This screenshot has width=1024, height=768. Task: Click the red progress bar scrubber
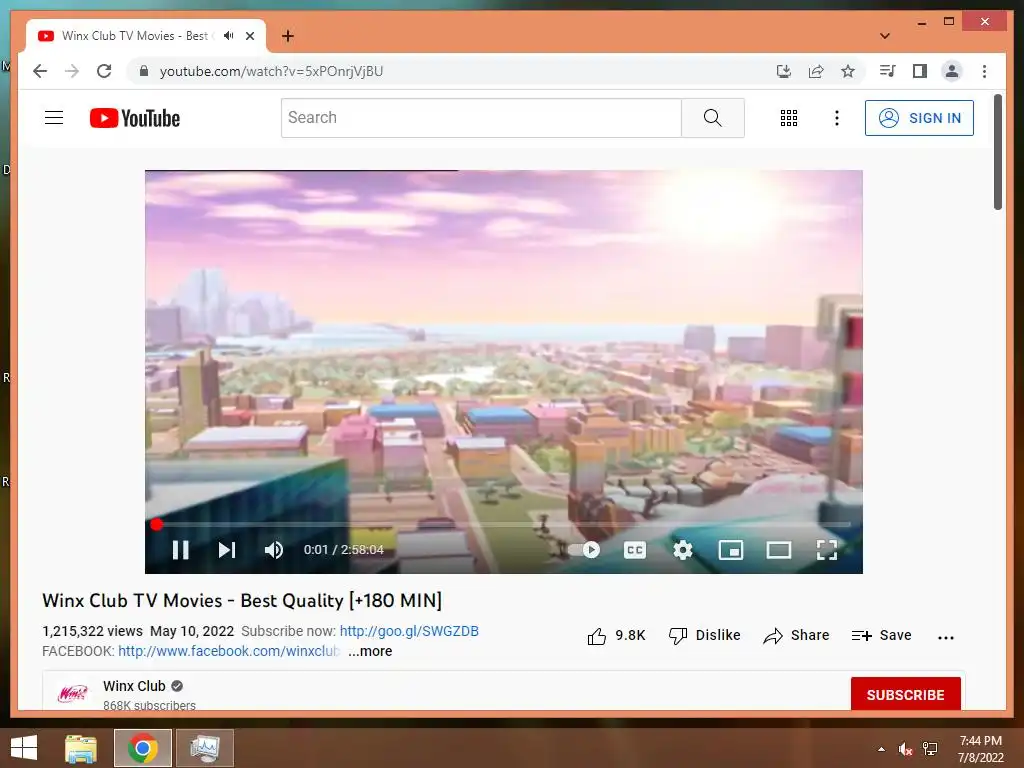click(x=156, y=524)
